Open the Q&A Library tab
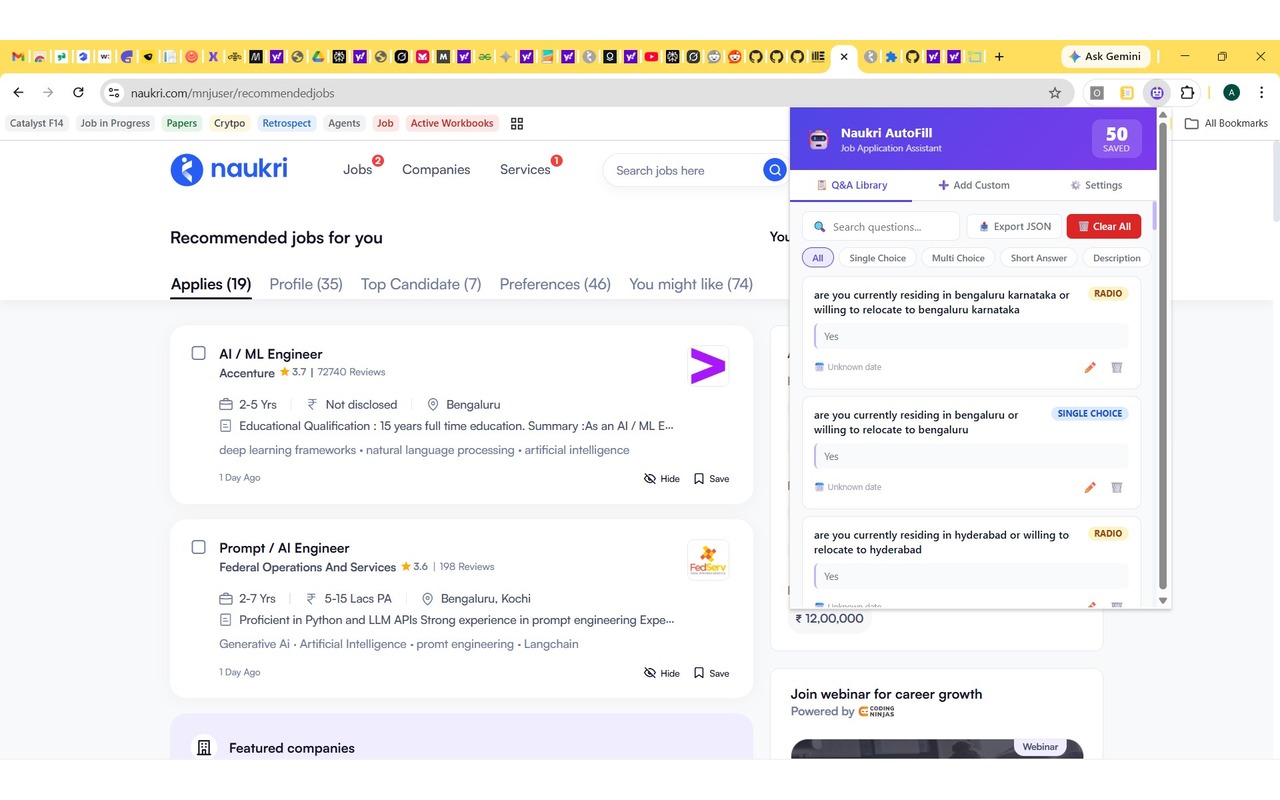The width and height of the screenshot is (1280, 800). coord(851,185)
